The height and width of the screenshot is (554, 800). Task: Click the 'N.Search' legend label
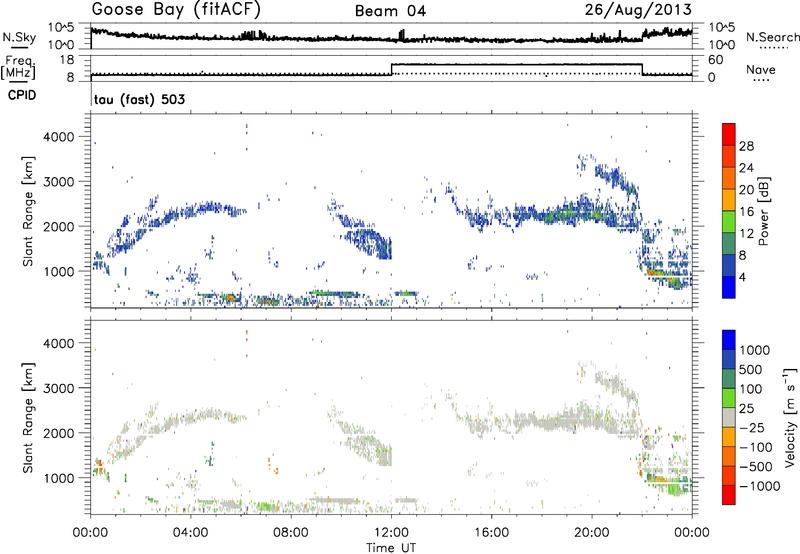772,37
